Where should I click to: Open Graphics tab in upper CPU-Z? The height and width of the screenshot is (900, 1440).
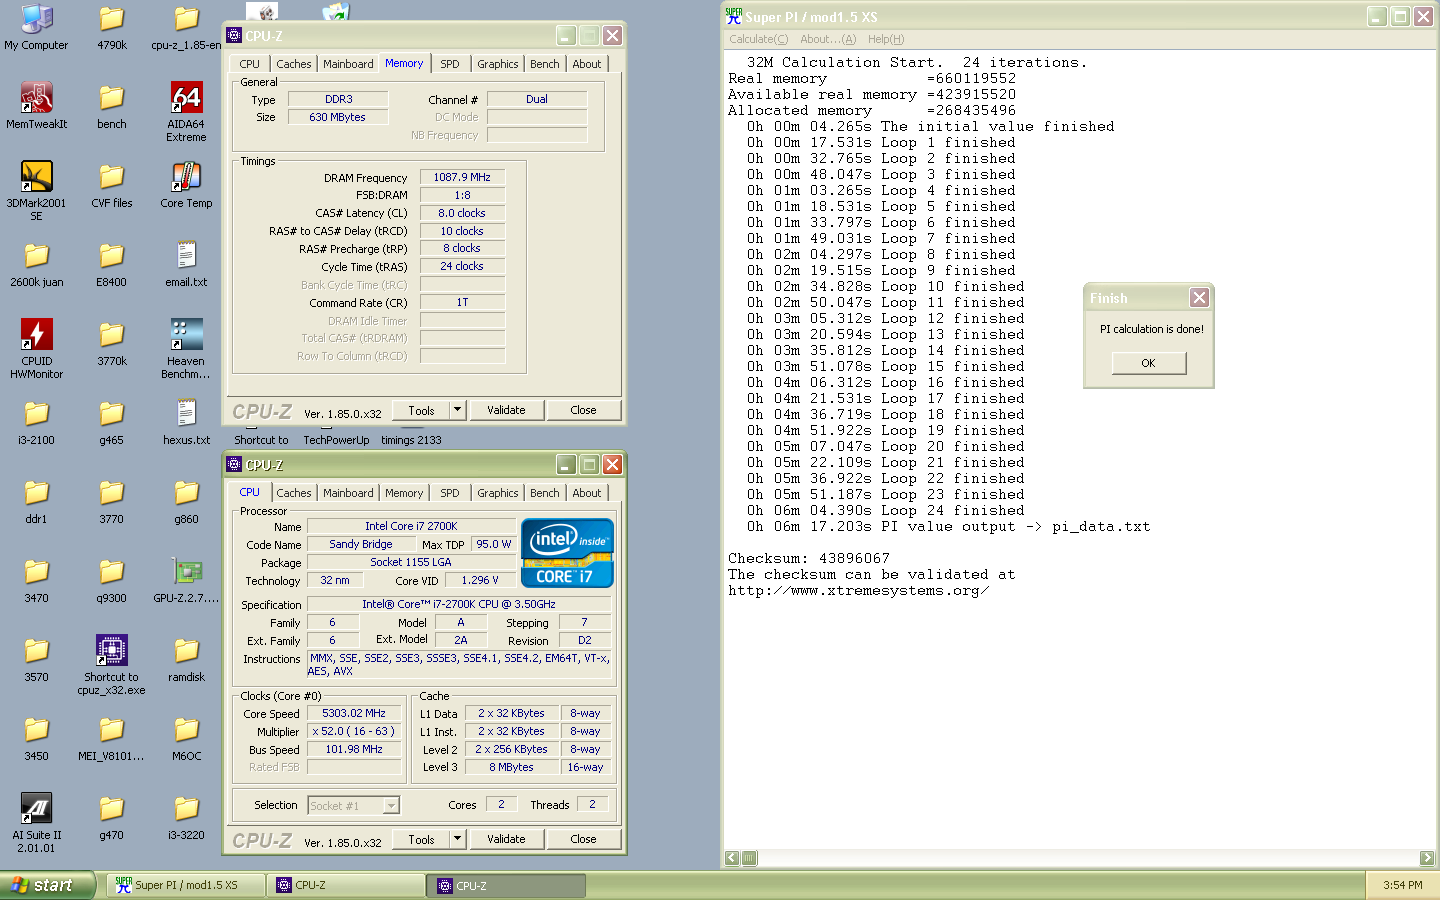tap(498, 64)
